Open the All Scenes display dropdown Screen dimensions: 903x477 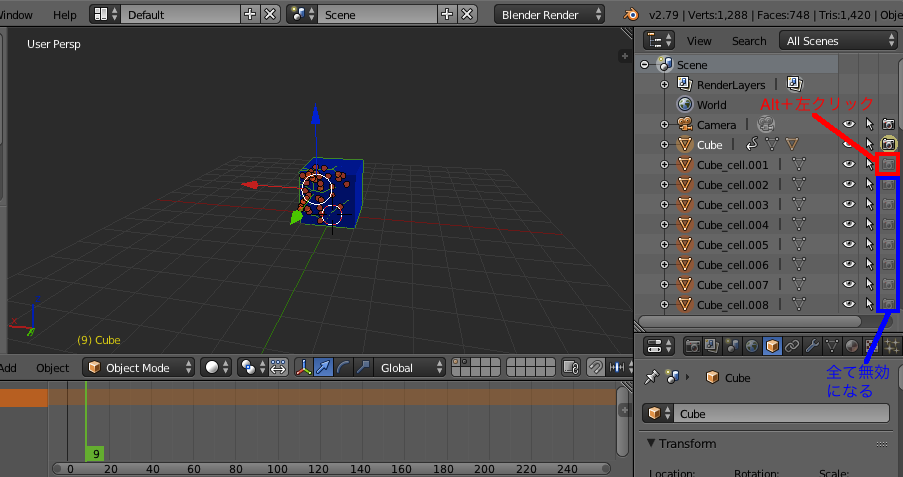(x=838, y=40)
